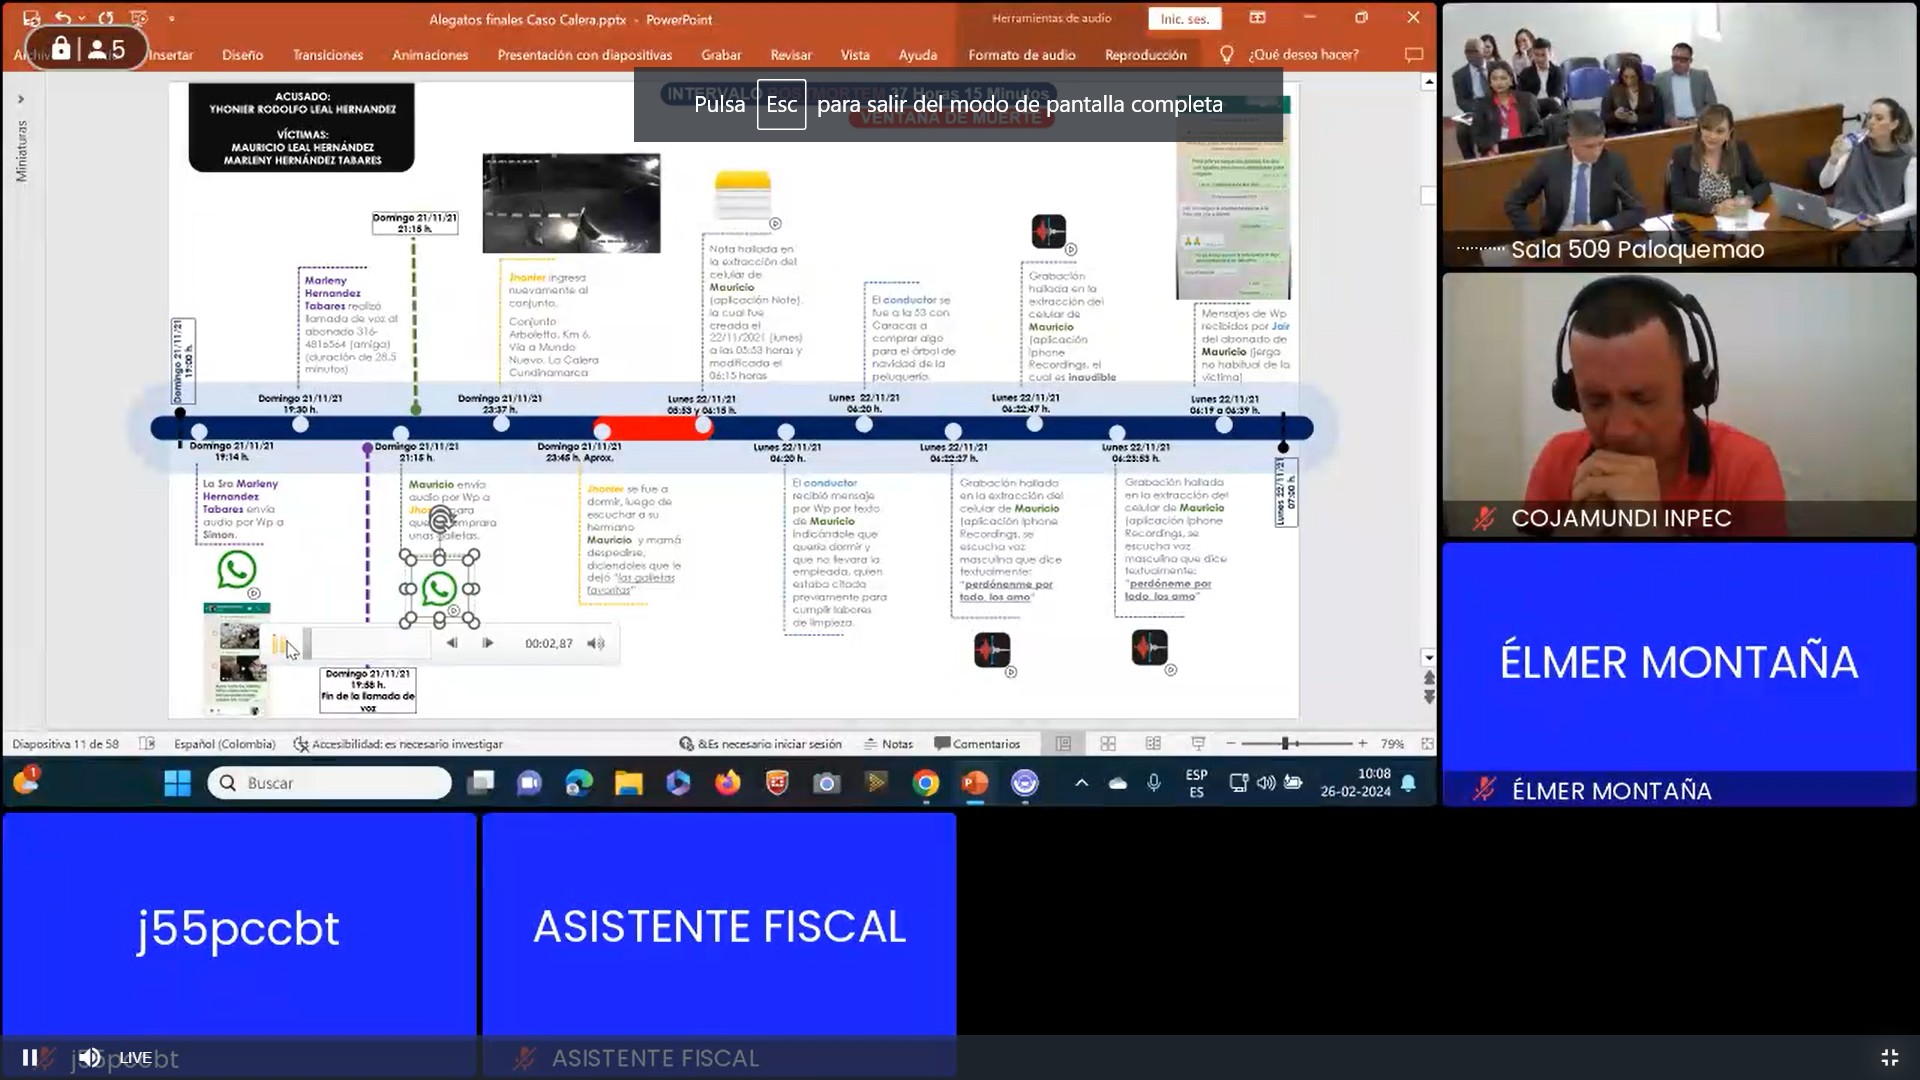Image resolution: width=1920 pixels, height=1080 pixels.
Task: Fit slide to current window
Action: (x=1427, y=744)
